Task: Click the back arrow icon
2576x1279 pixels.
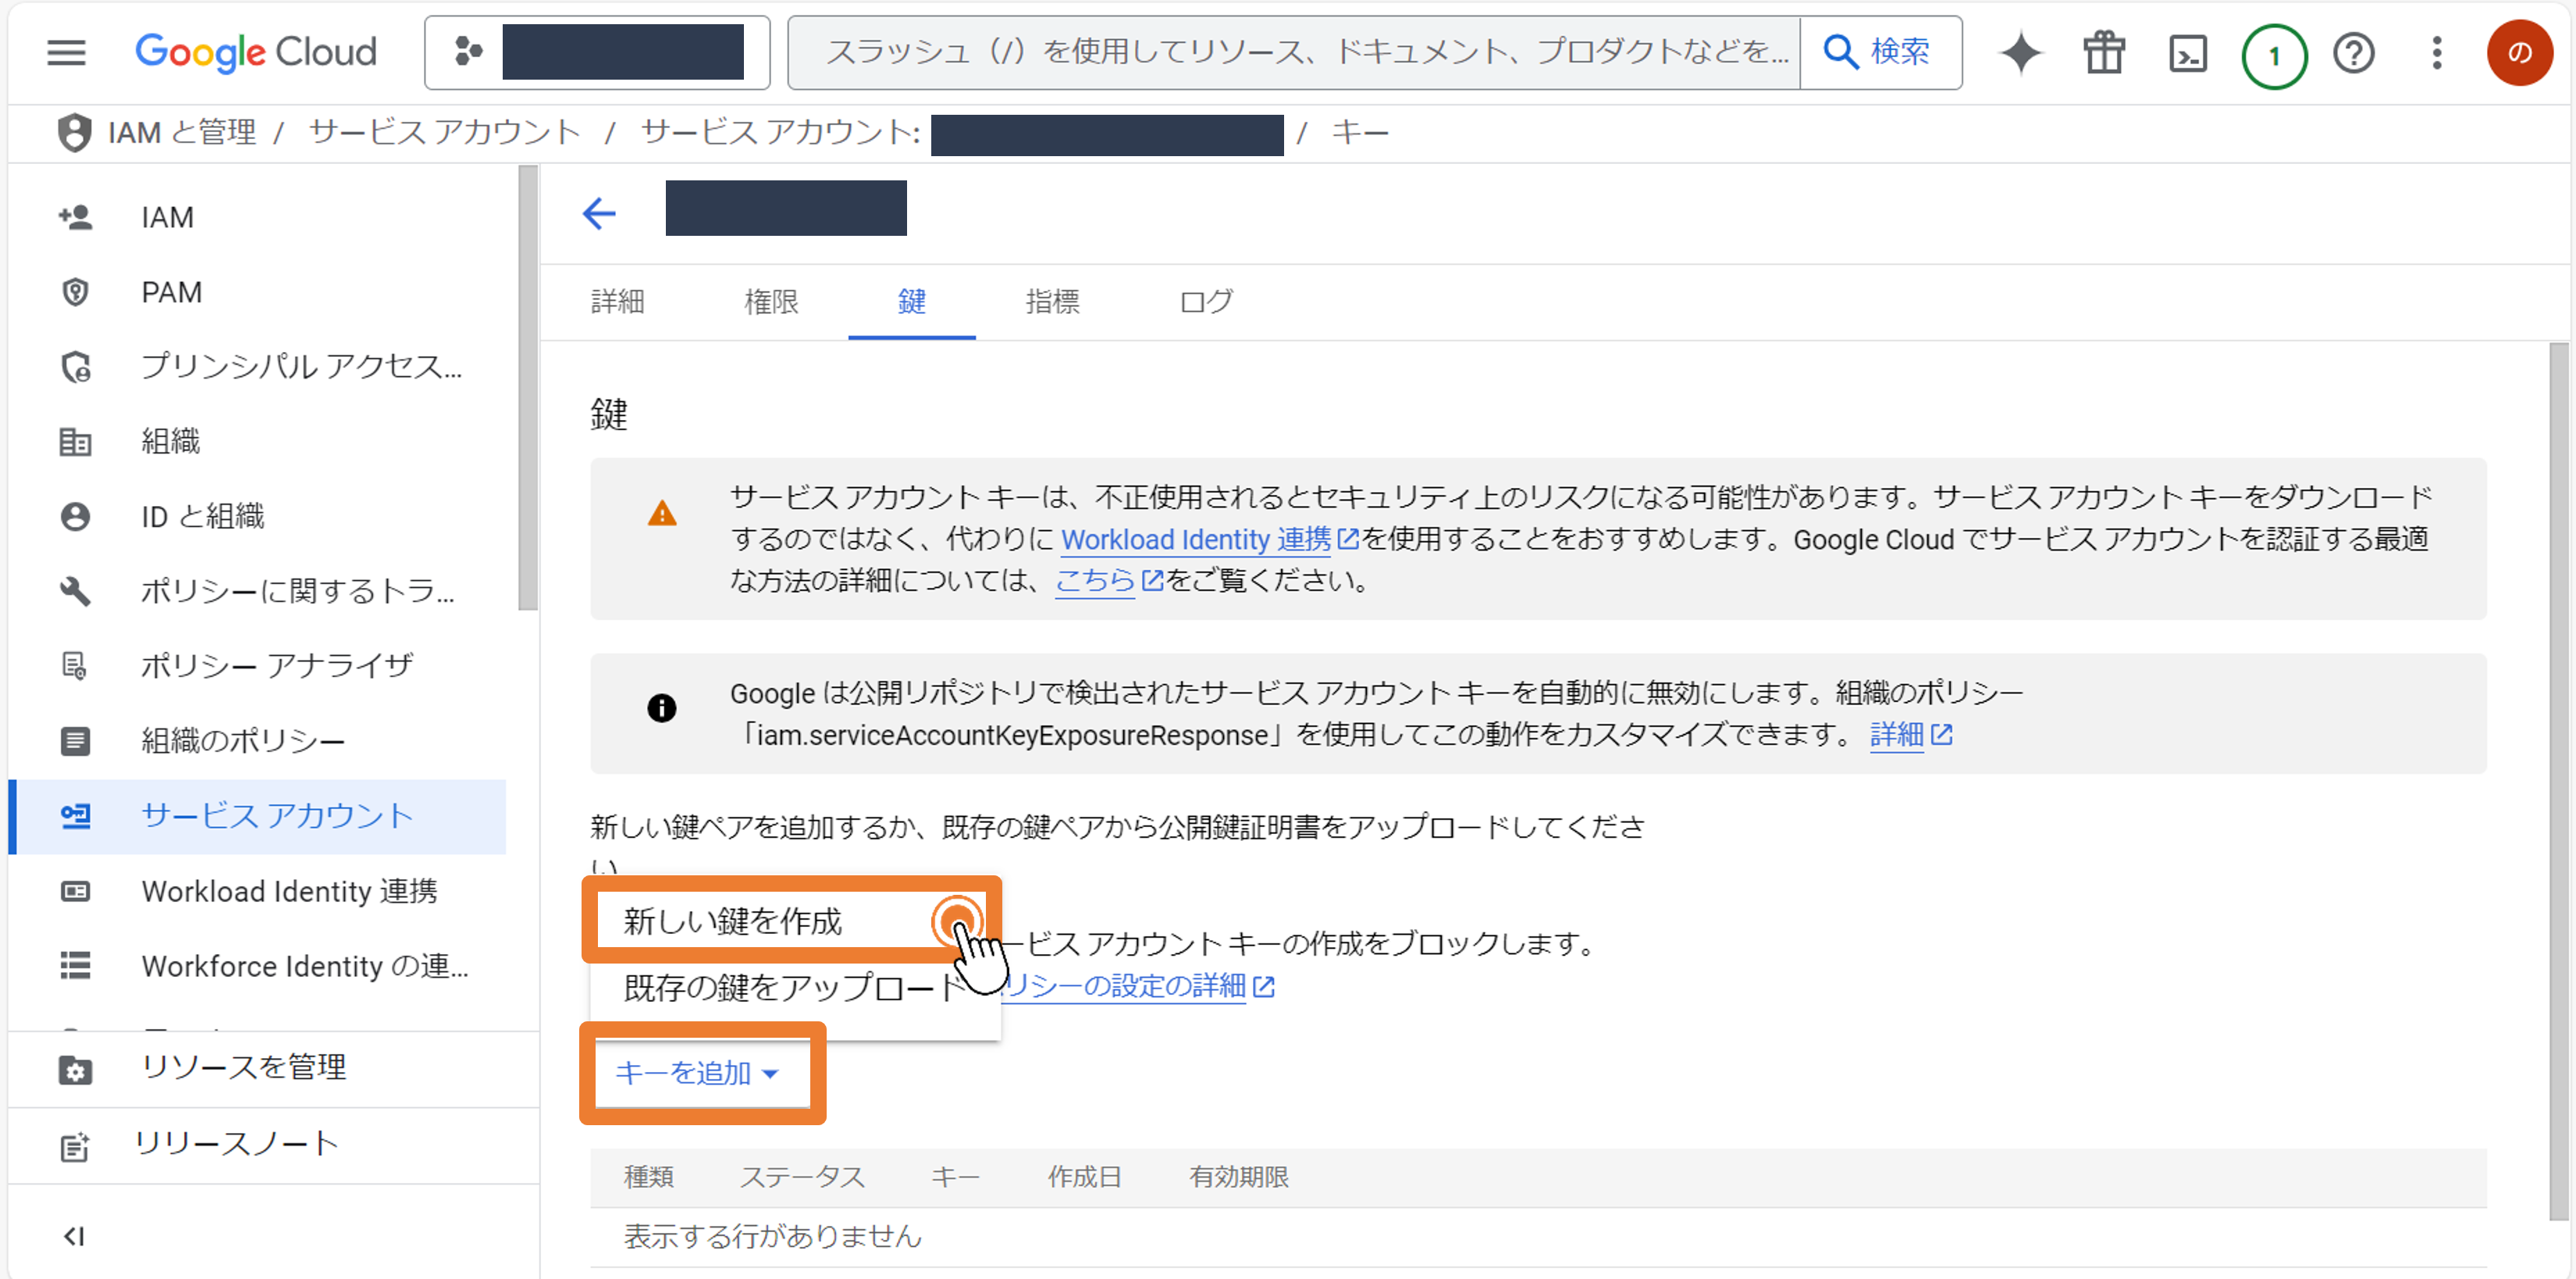Action: click(x=599, y=213)
